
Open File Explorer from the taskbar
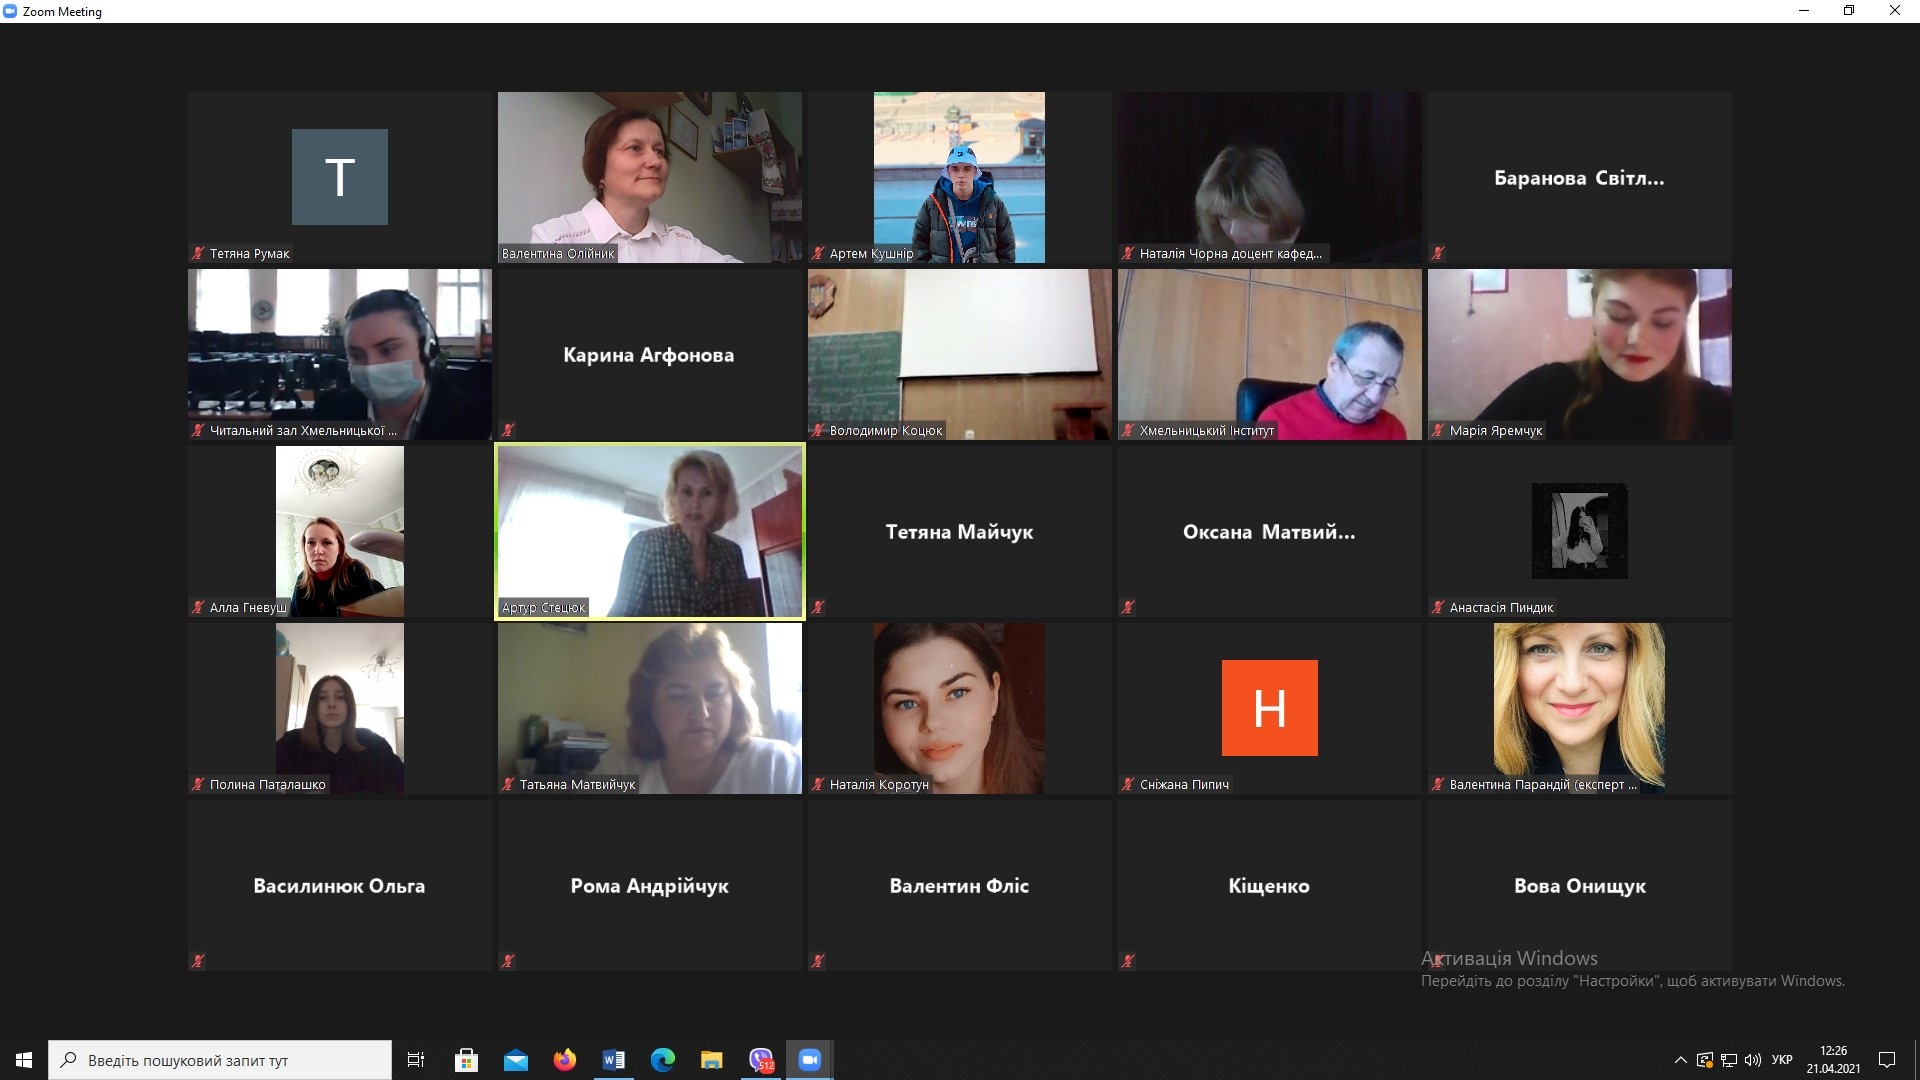[x=712, y=1060]
